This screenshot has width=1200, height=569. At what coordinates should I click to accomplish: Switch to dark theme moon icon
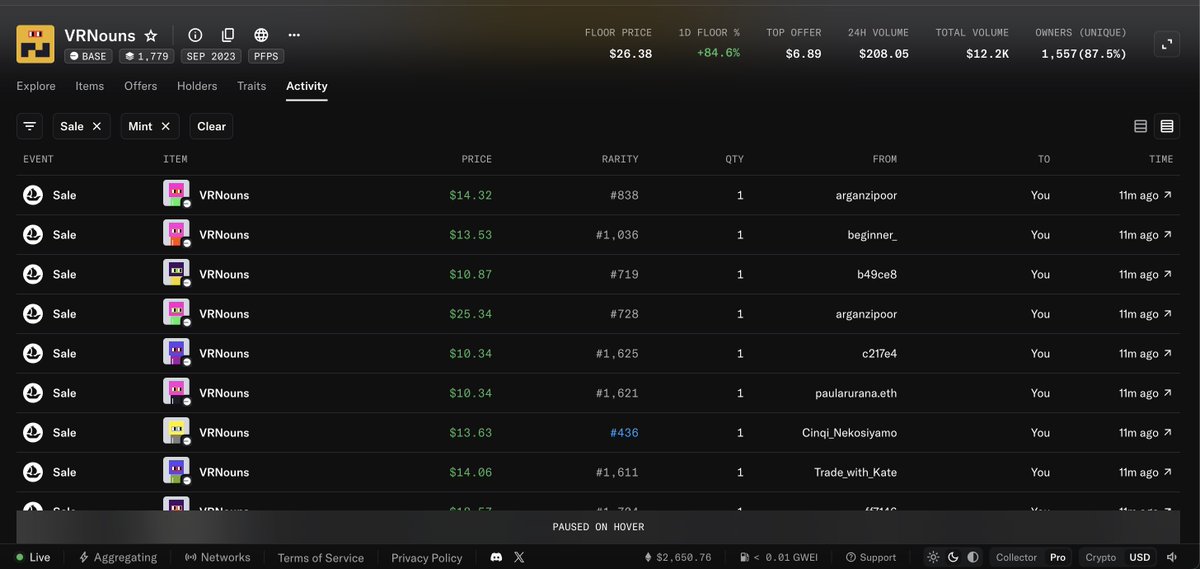coord(953,557)
